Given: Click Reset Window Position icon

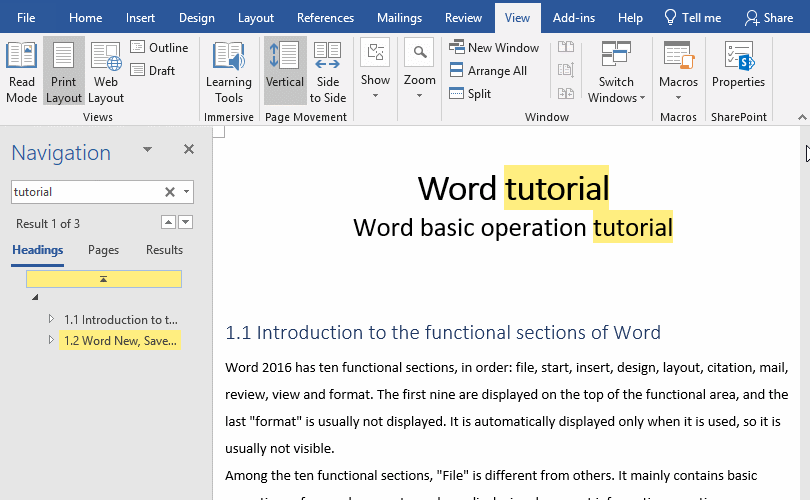Looking at the screenshot, I should (566, 93).
